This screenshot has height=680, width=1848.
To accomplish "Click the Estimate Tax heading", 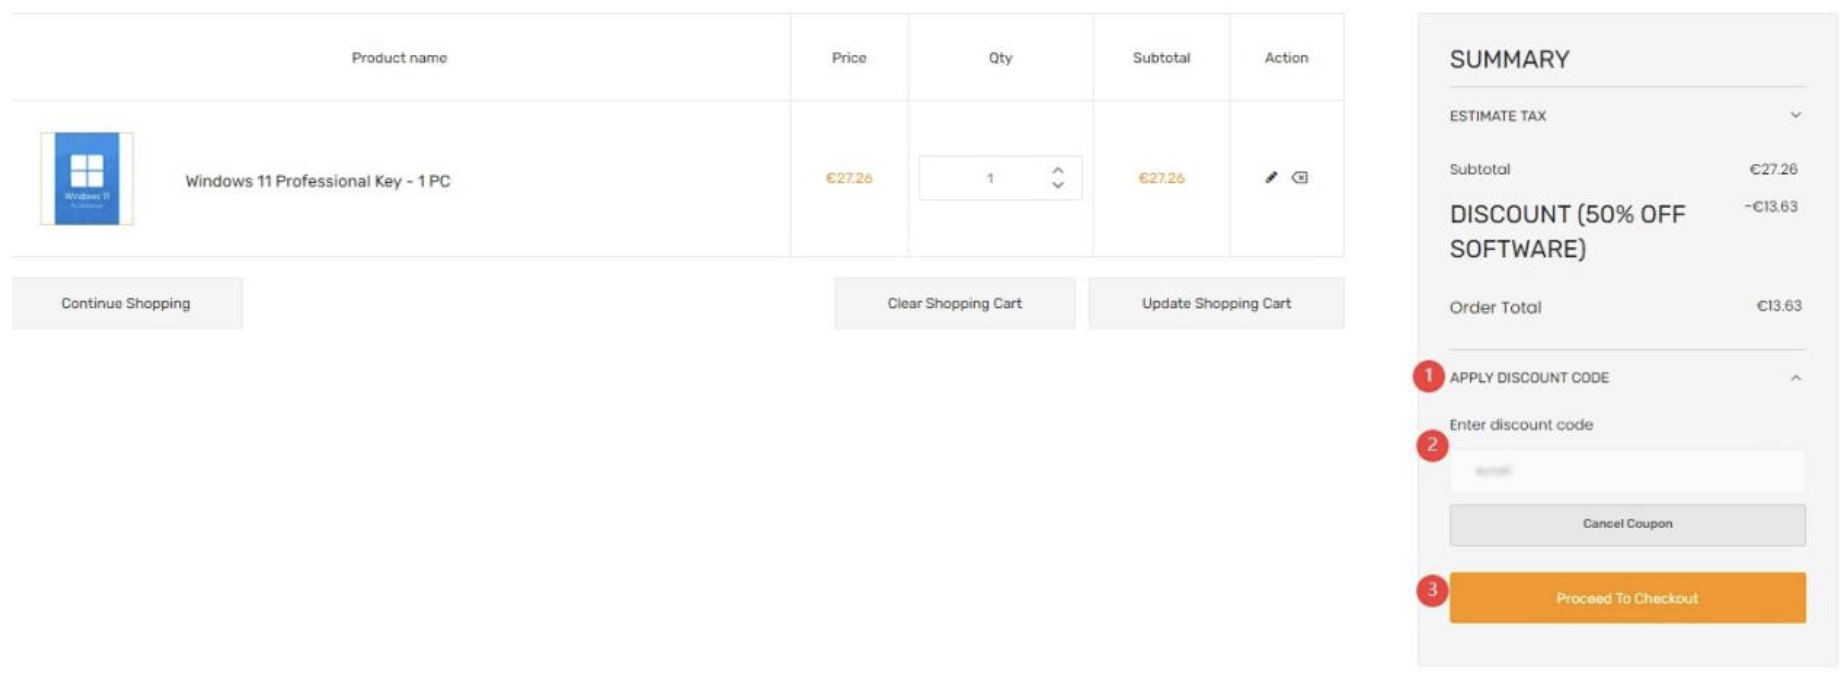I will [1498, 116].
